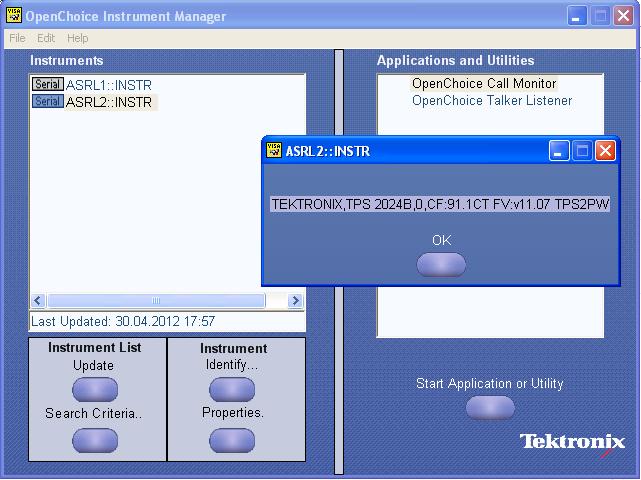Click the Instrument Identify button

[x=232, y=390]
